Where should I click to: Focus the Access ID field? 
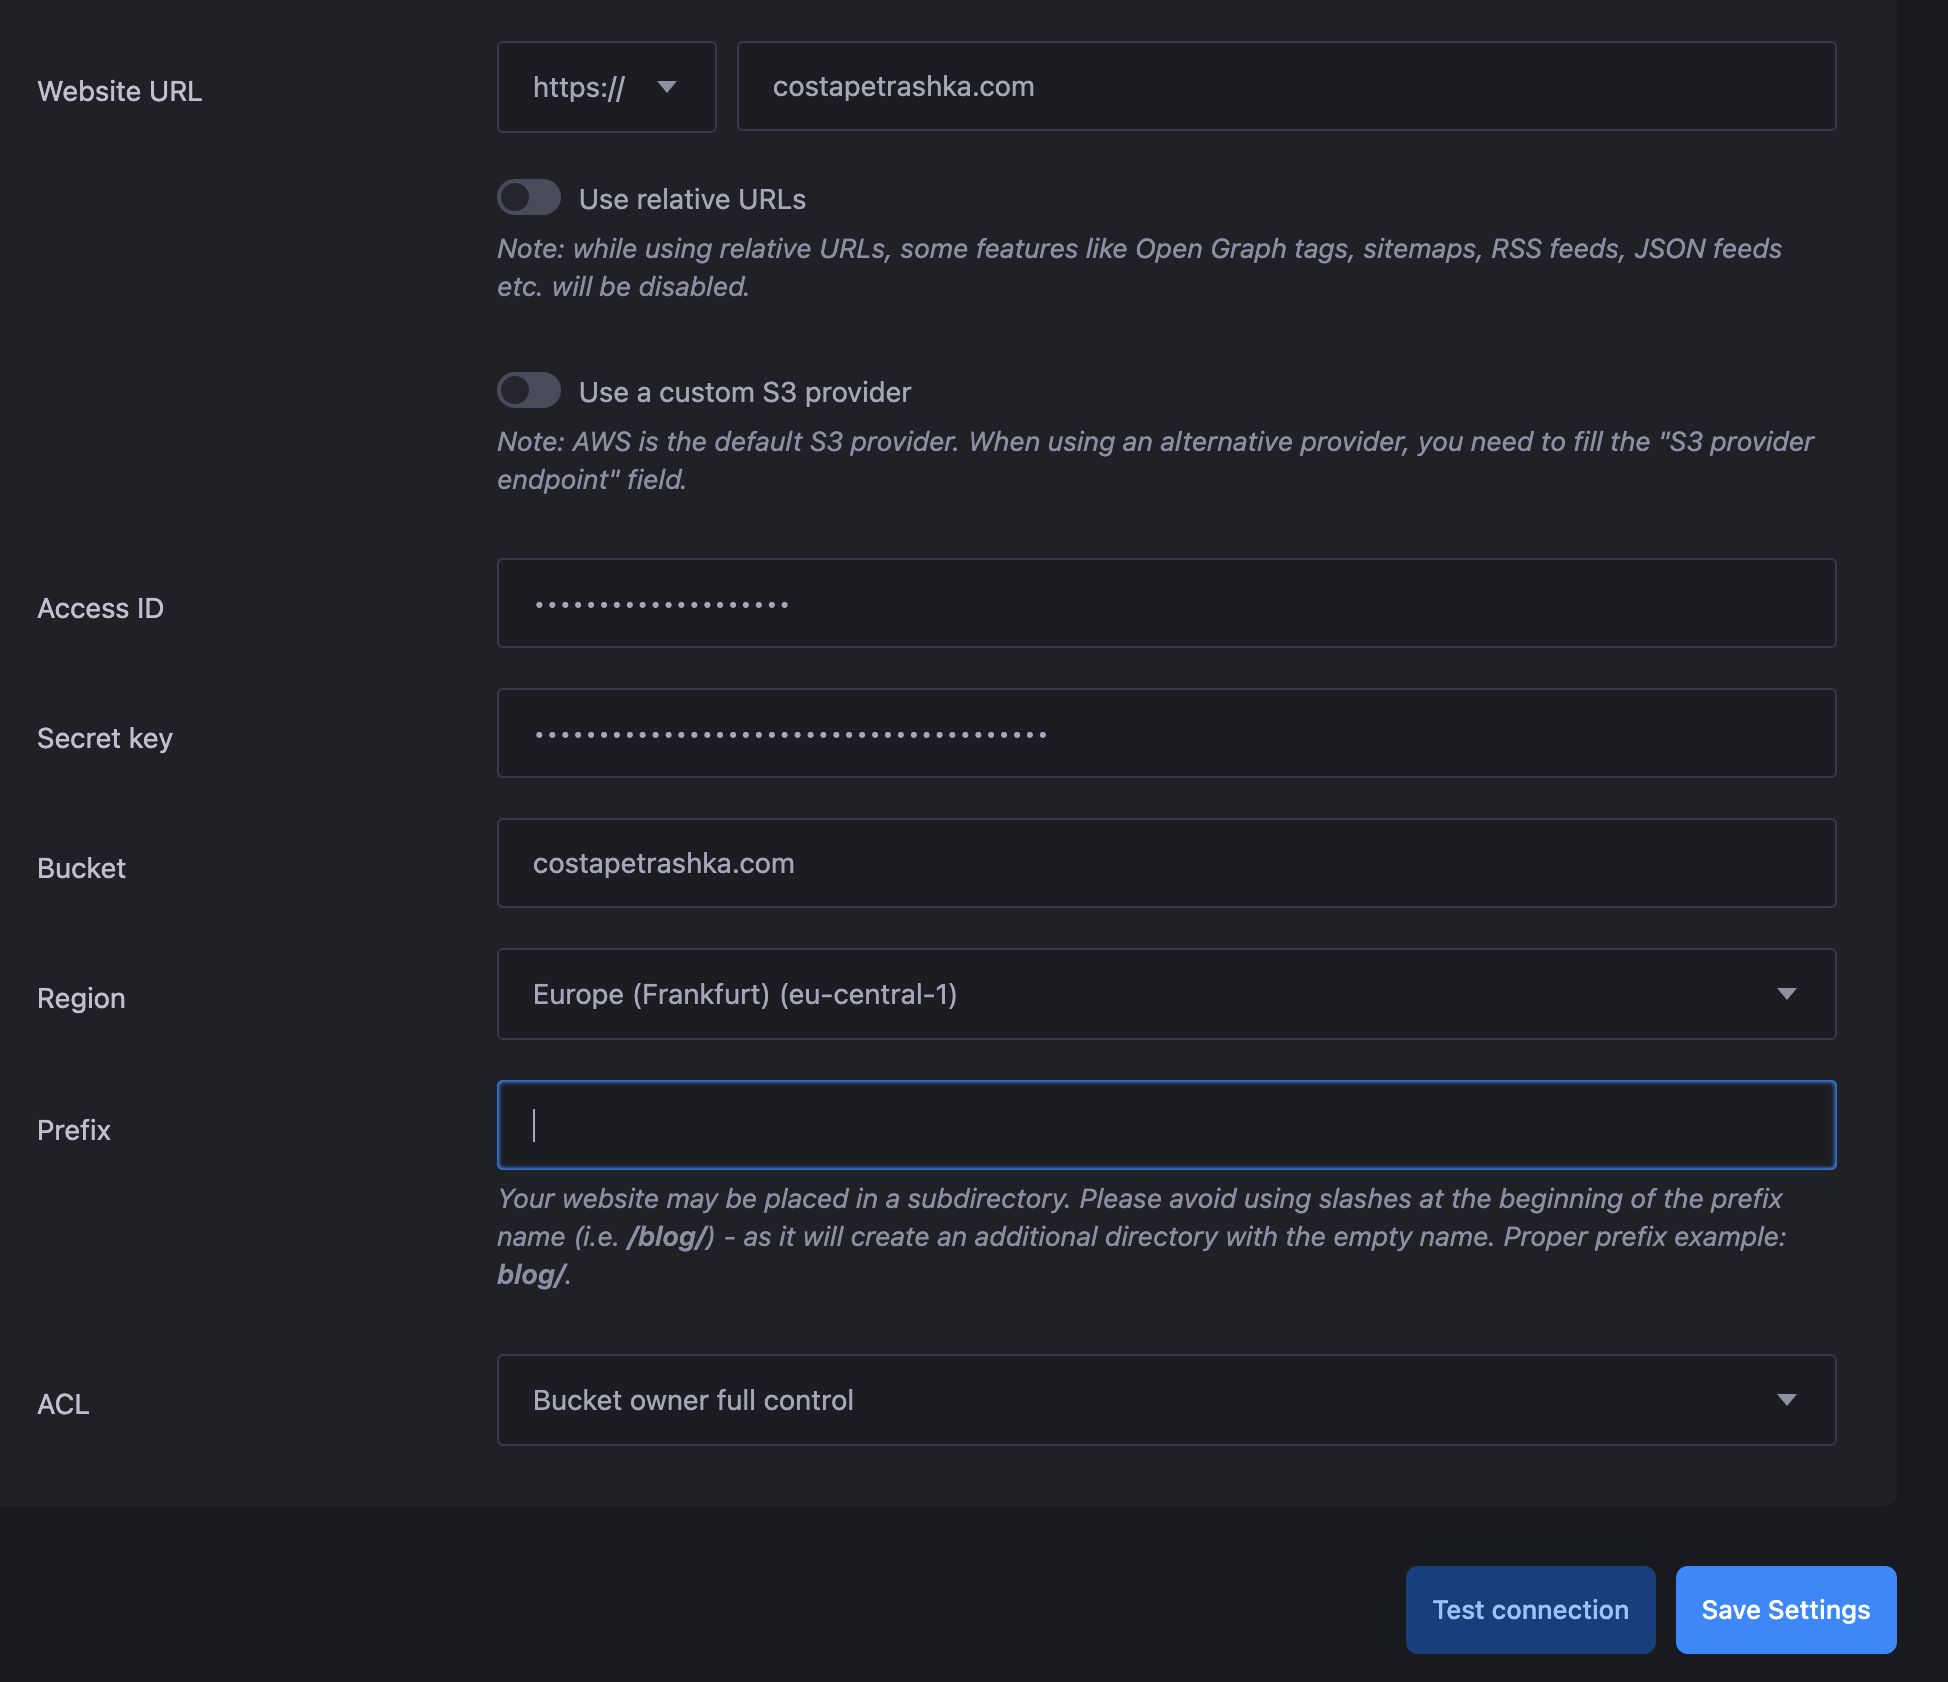[x=1165, y=604]
